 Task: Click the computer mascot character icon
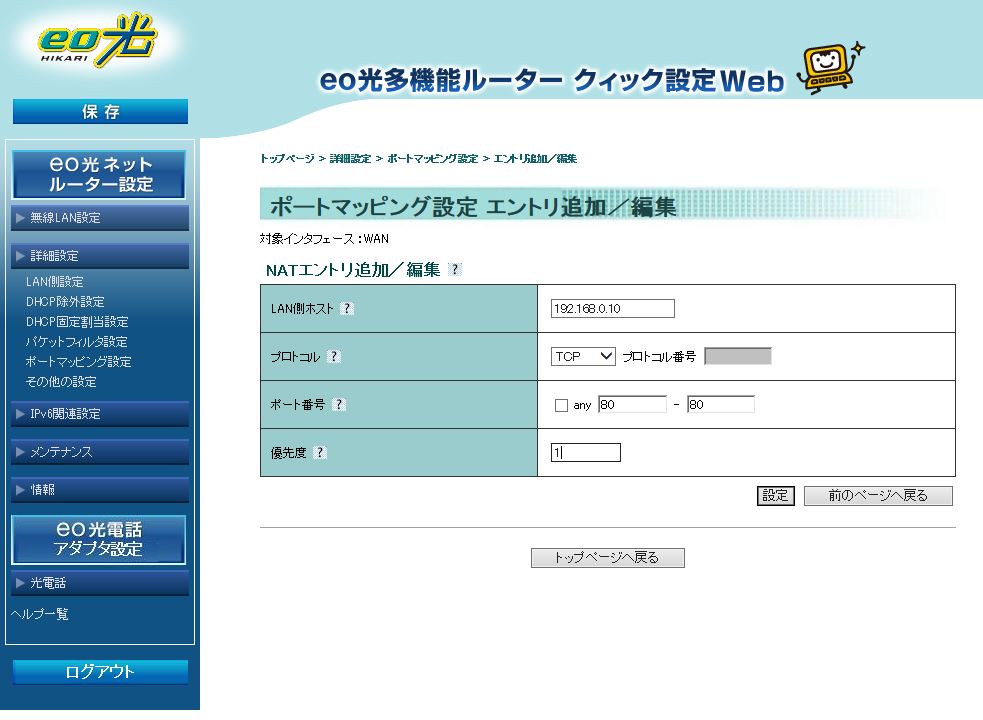point(830,68)
